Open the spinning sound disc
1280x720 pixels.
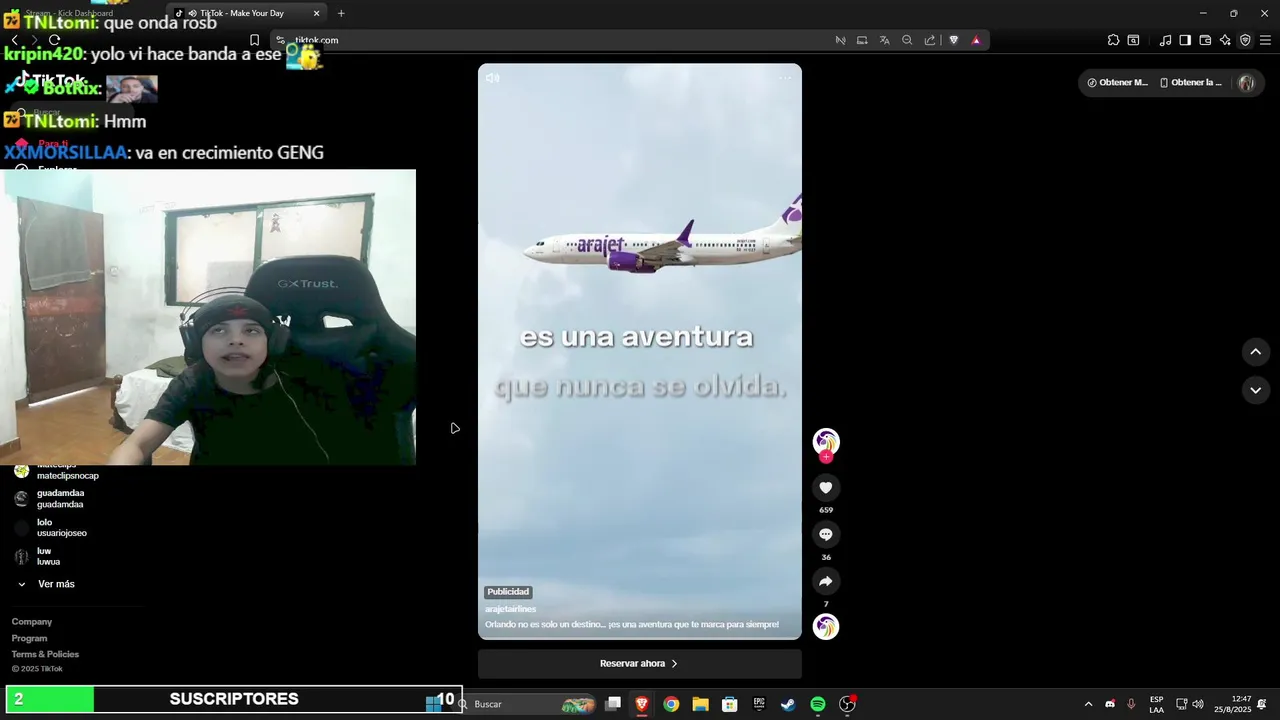(x=826, y=627)
